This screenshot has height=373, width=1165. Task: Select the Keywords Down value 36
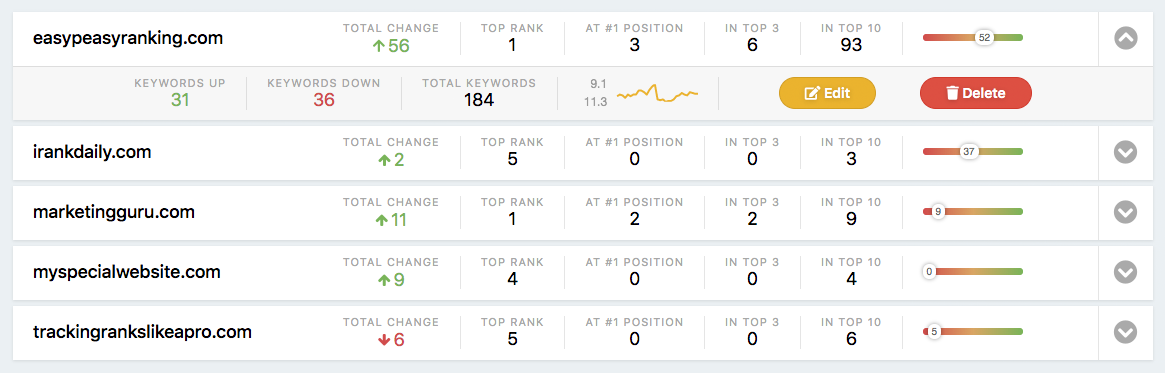click(x=324, y=100)
